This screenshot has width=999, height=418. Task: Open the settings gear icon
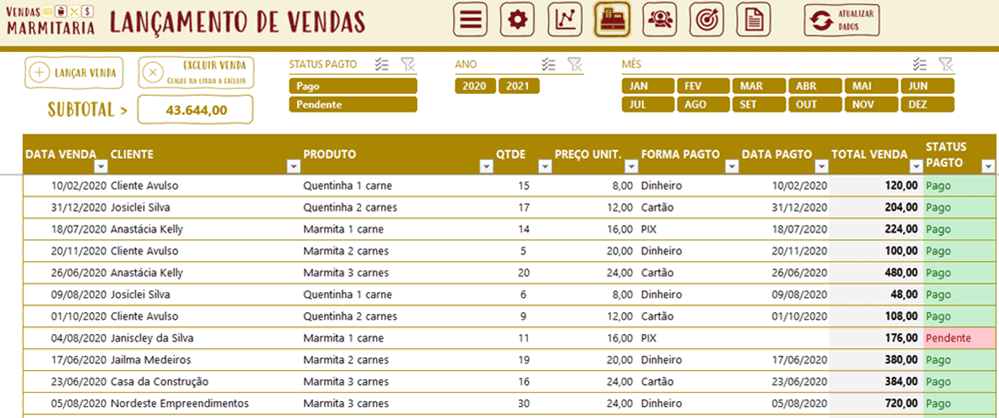517,20
